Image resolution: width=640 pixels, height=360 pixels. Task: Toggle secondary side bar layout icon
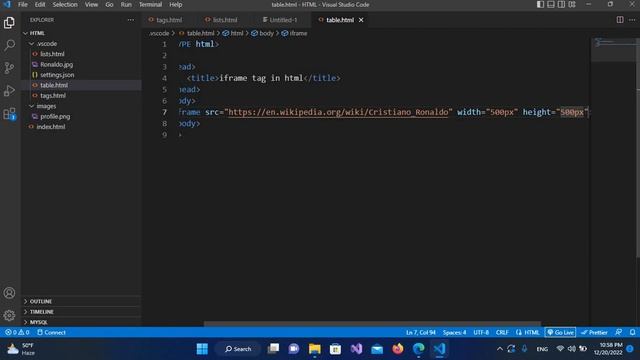562,4
